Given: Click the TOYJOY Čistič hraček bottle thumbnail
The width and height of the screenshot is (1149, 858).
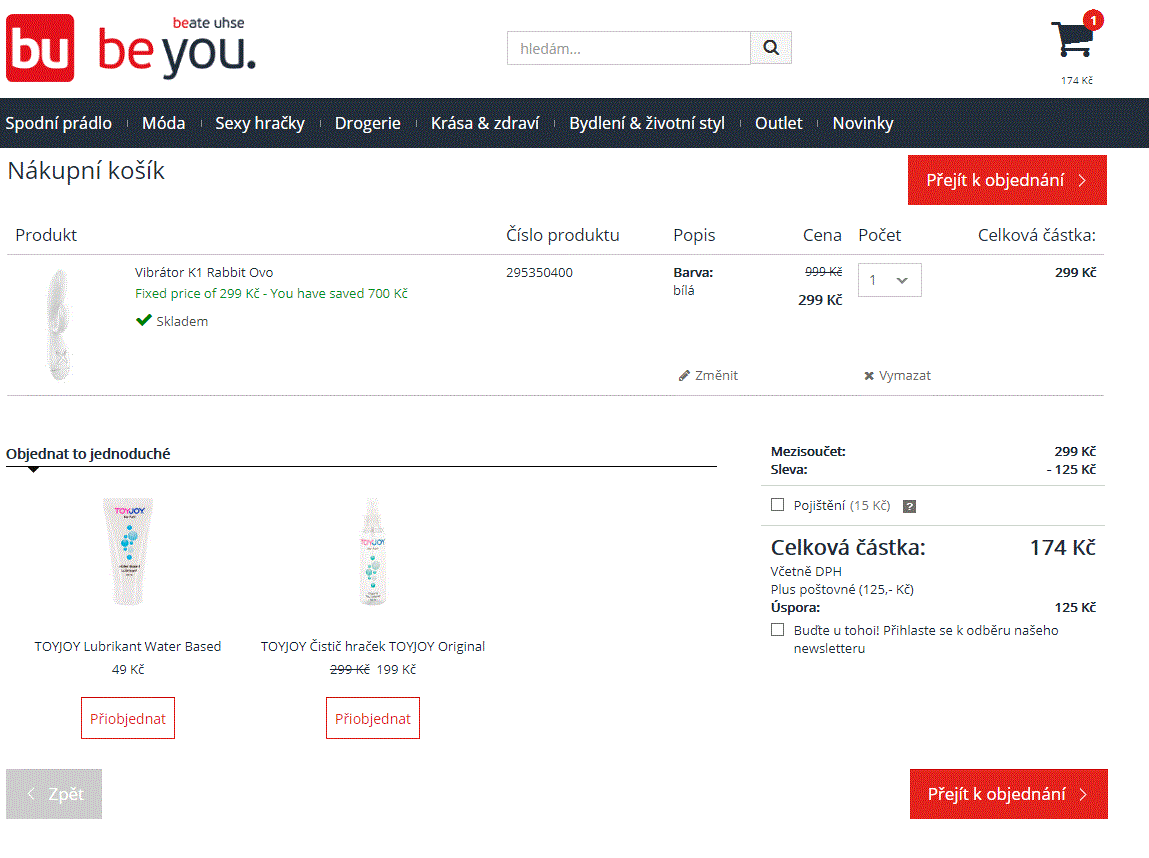Looking at the screenshot, I should coord(373,552).
